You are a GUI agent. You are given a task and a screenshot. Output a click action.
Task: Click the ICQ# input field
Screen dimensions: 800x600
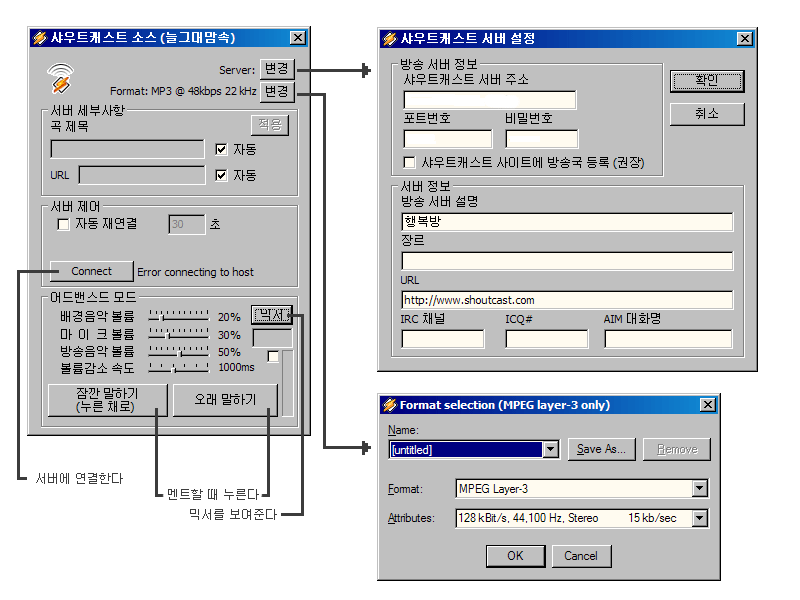pos(546,339)
